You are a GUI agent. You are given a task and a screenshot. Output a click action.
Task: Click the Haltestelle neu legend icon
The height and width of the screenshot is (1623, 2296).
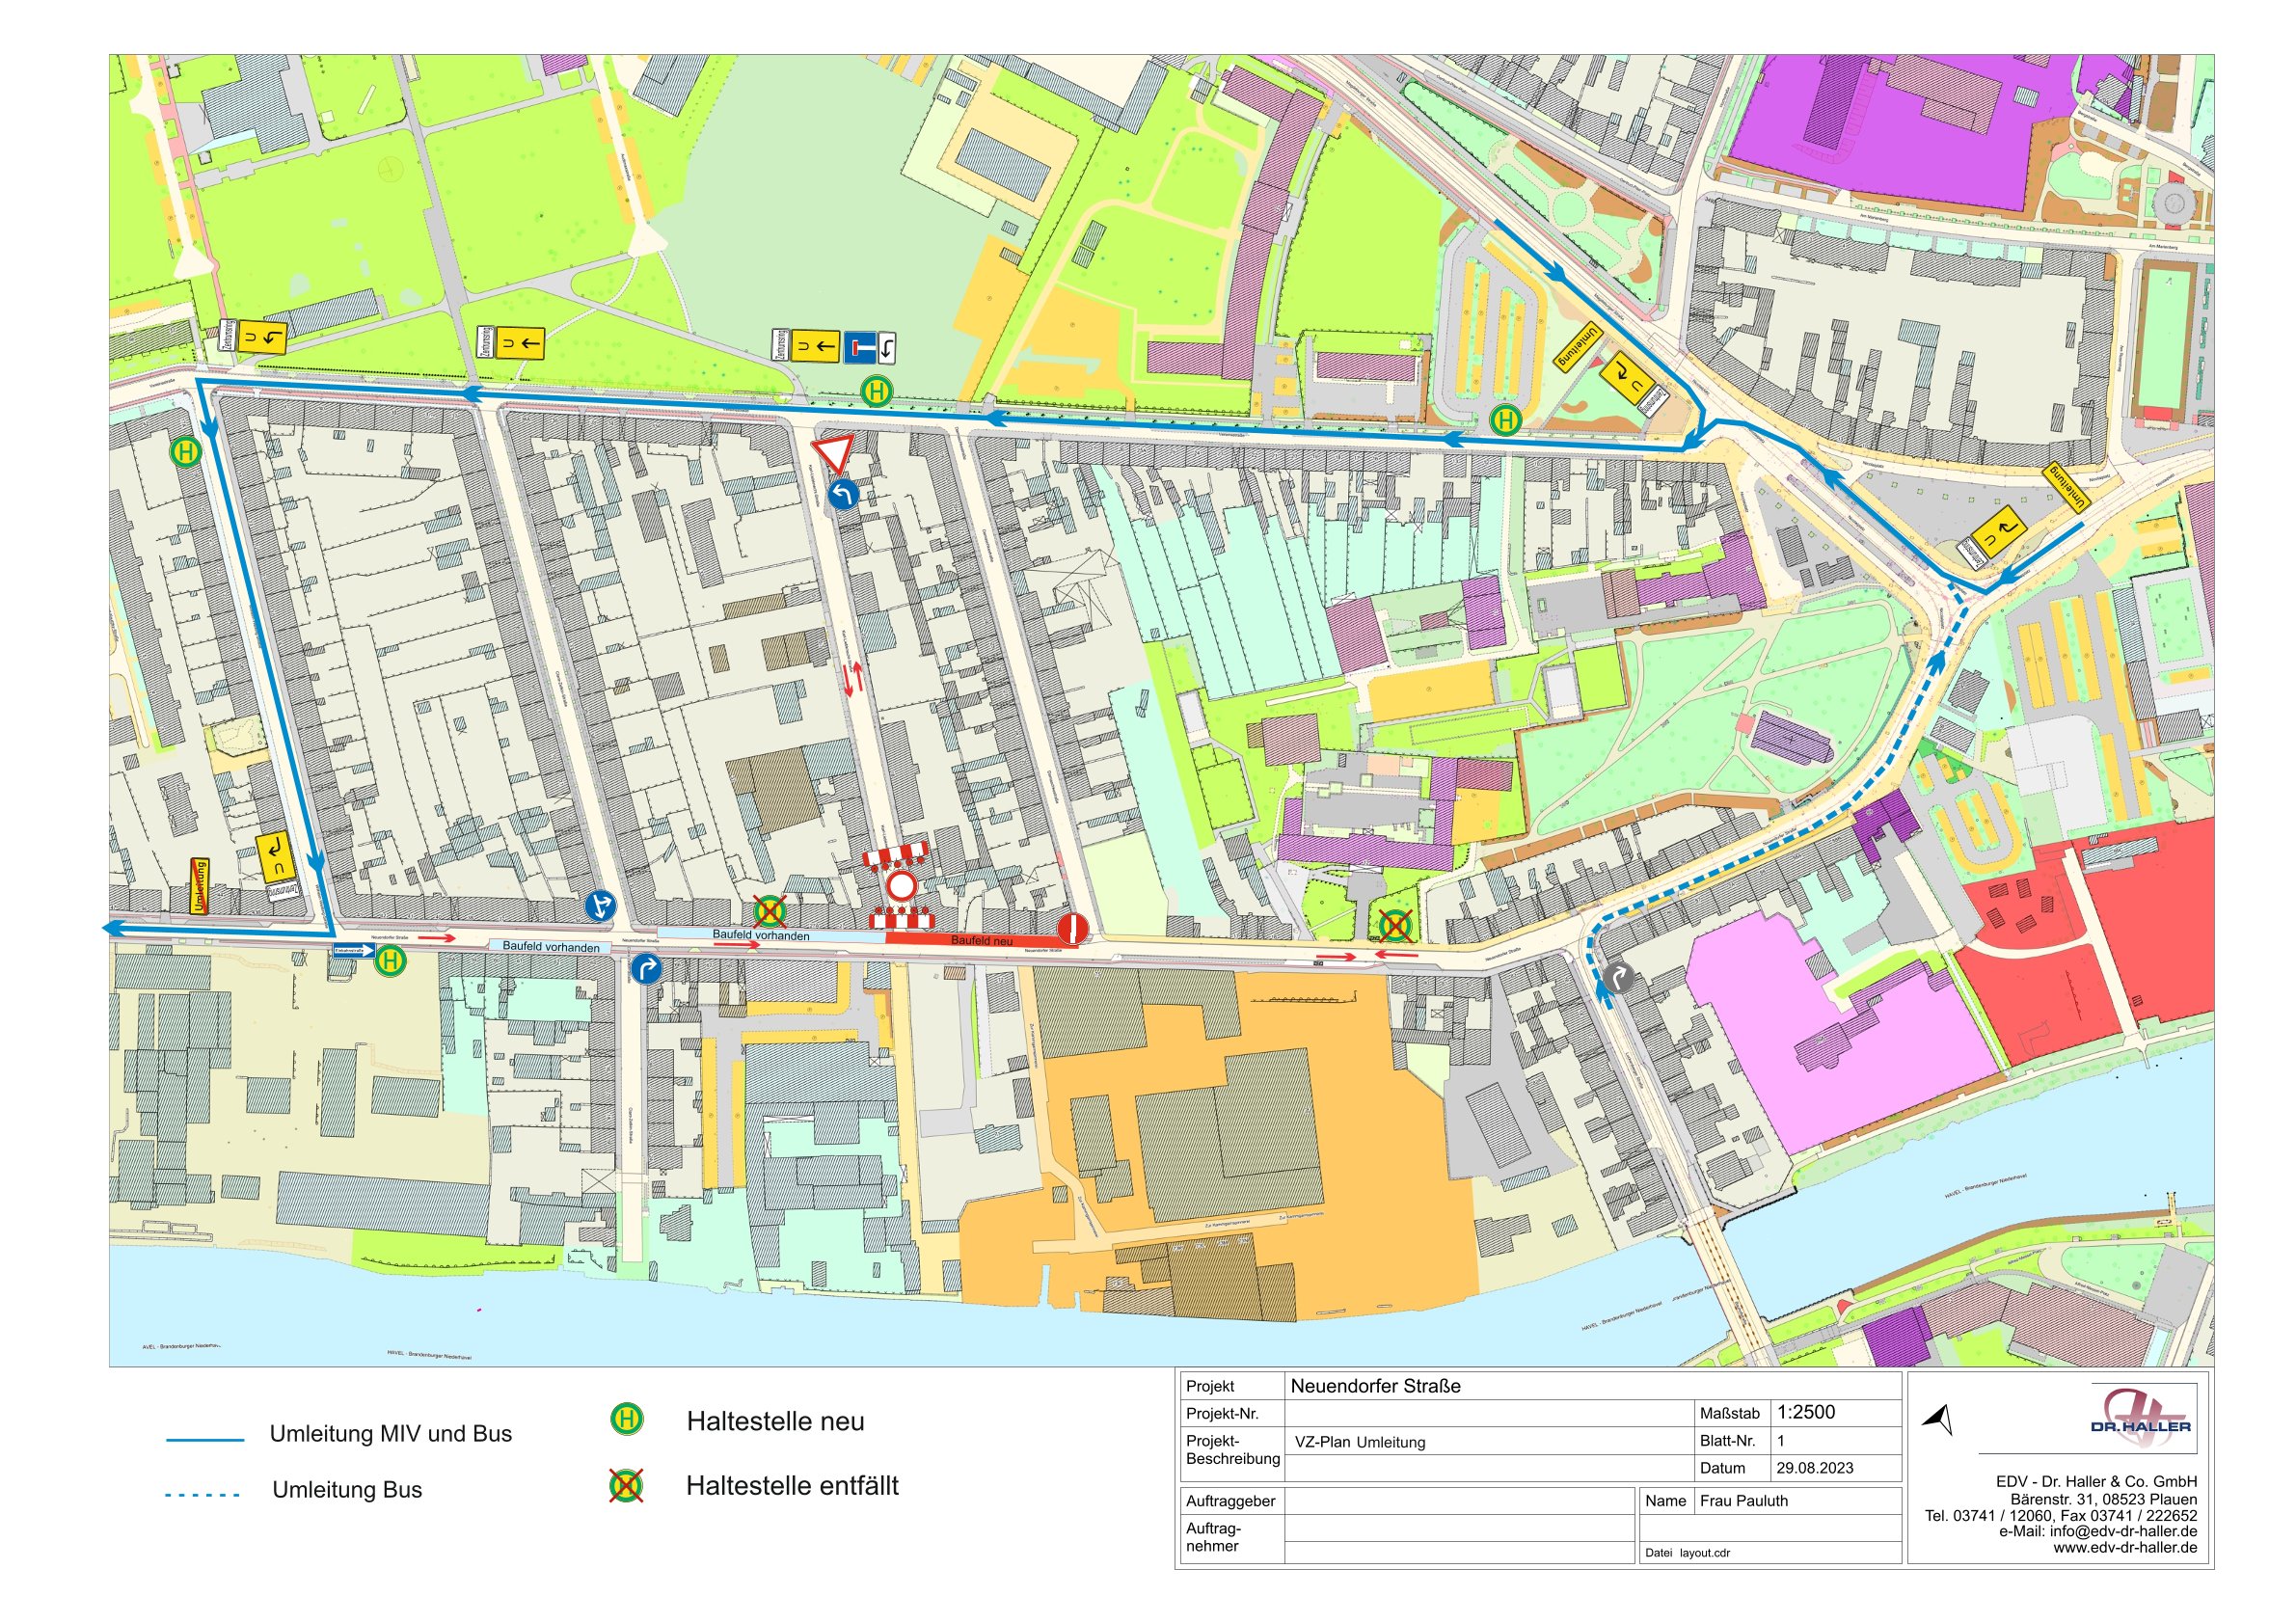coord(627,1419)
